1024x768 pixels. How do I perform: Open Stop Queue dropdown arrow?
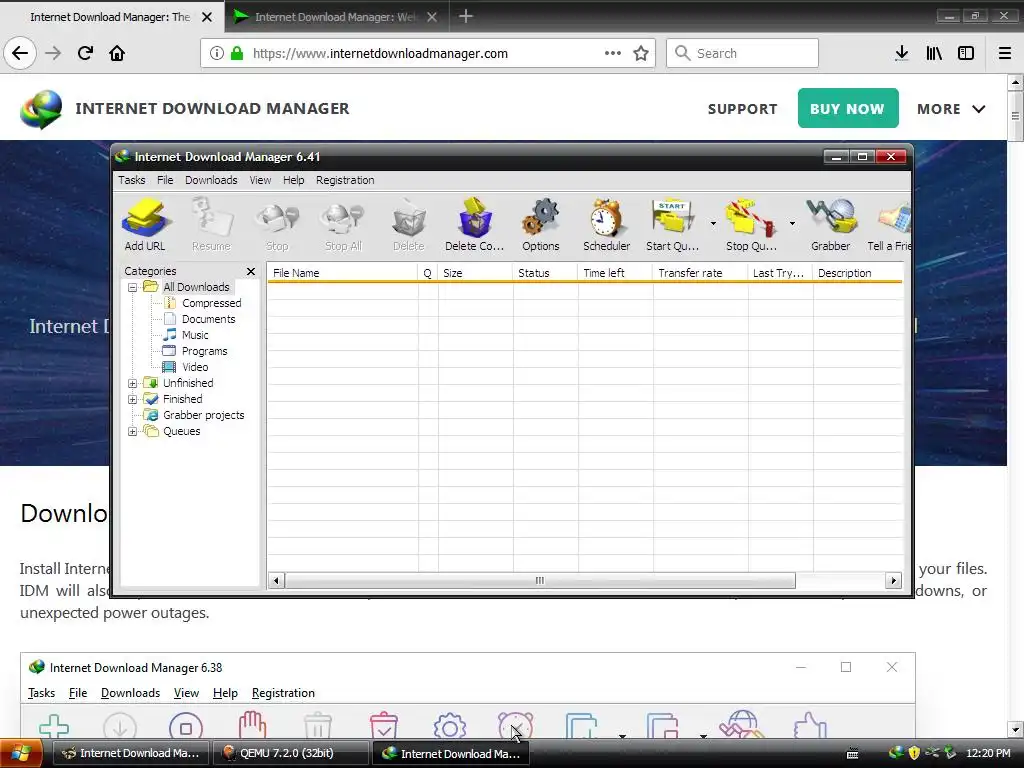pyautogui.click(x=792, y=223)
